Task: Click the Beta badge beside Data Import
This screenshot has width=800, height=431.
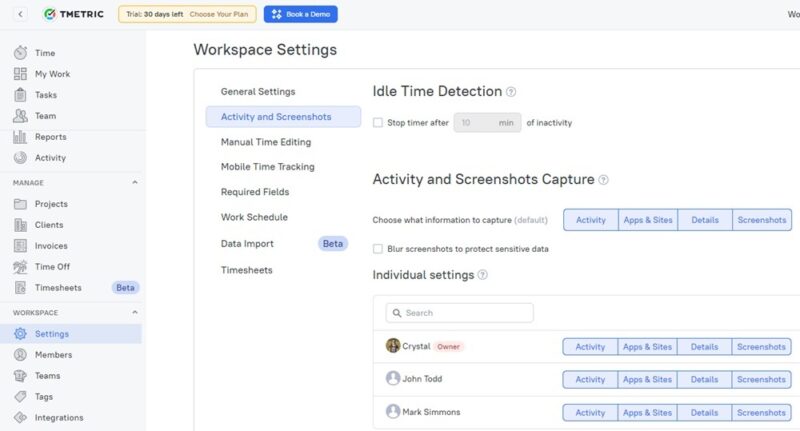Action: (333, 244)
